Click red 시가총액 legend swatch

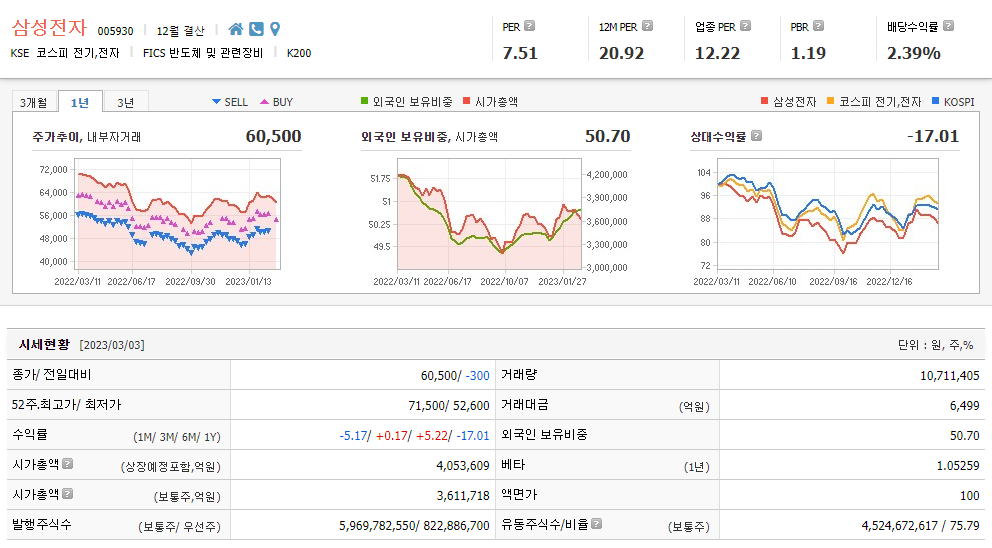tap(467, 101)
